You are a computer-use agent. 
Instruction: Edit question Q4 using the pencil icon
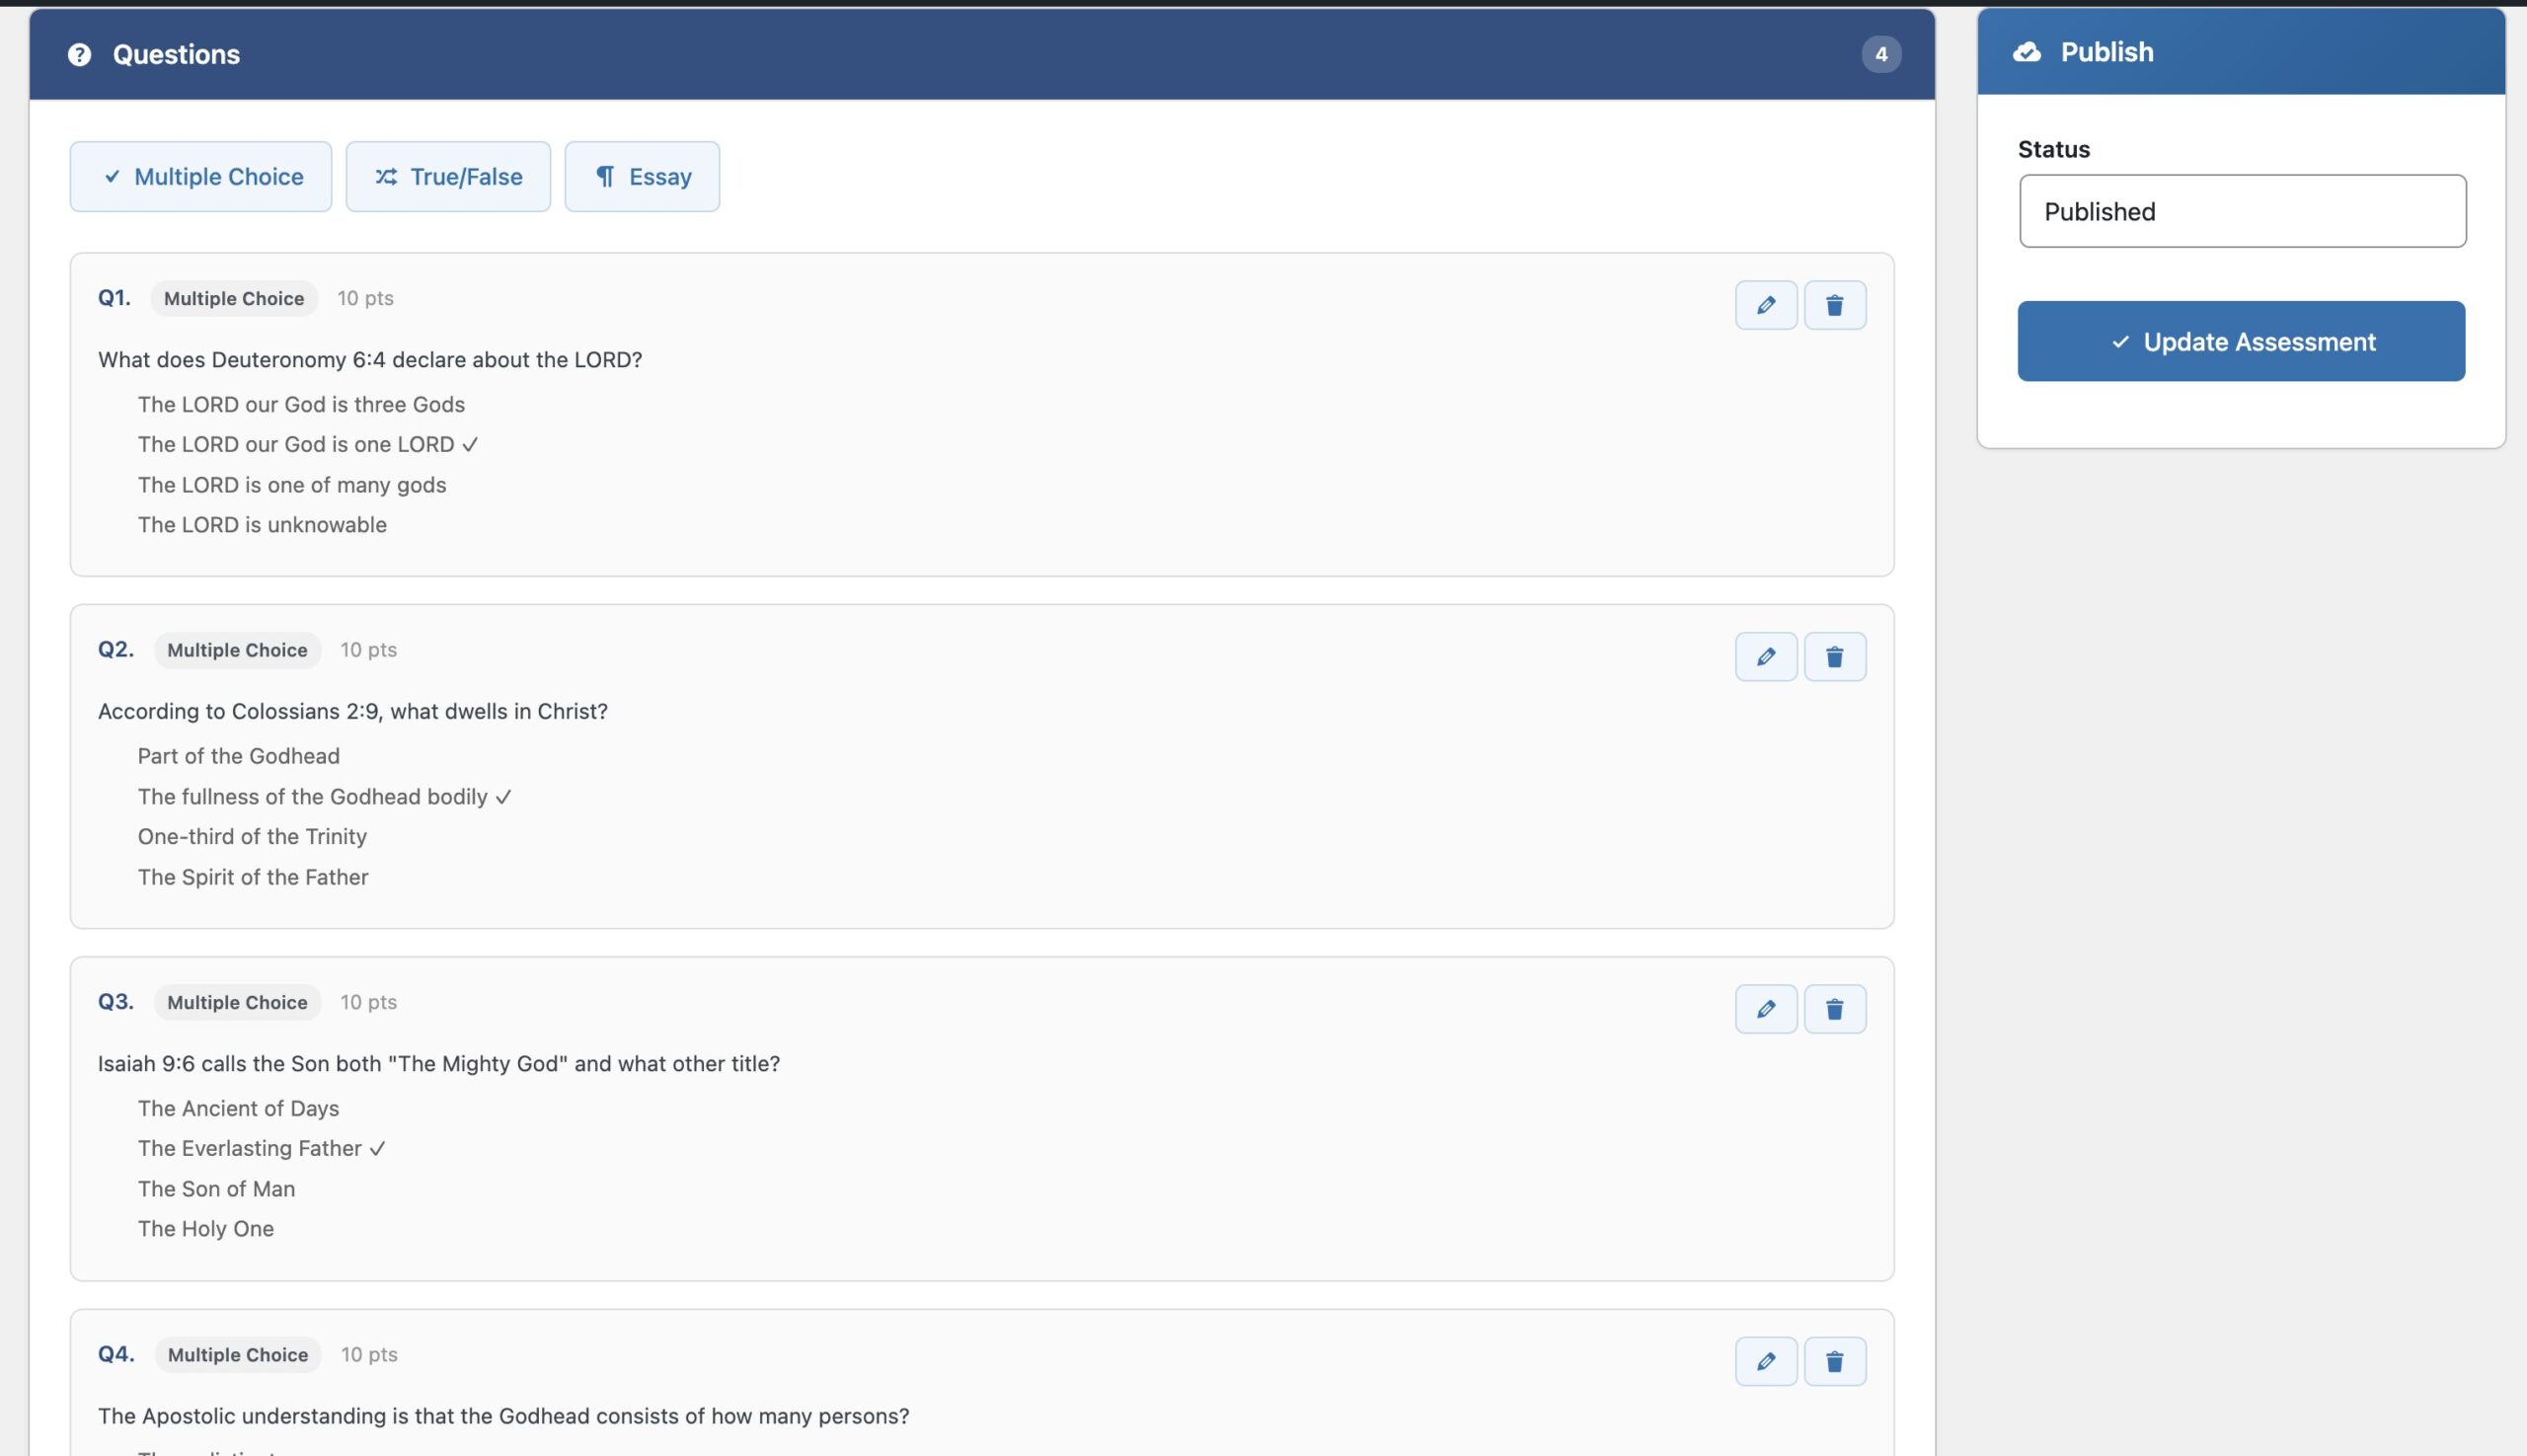pyautogui.click(x=1765, y=1361)
